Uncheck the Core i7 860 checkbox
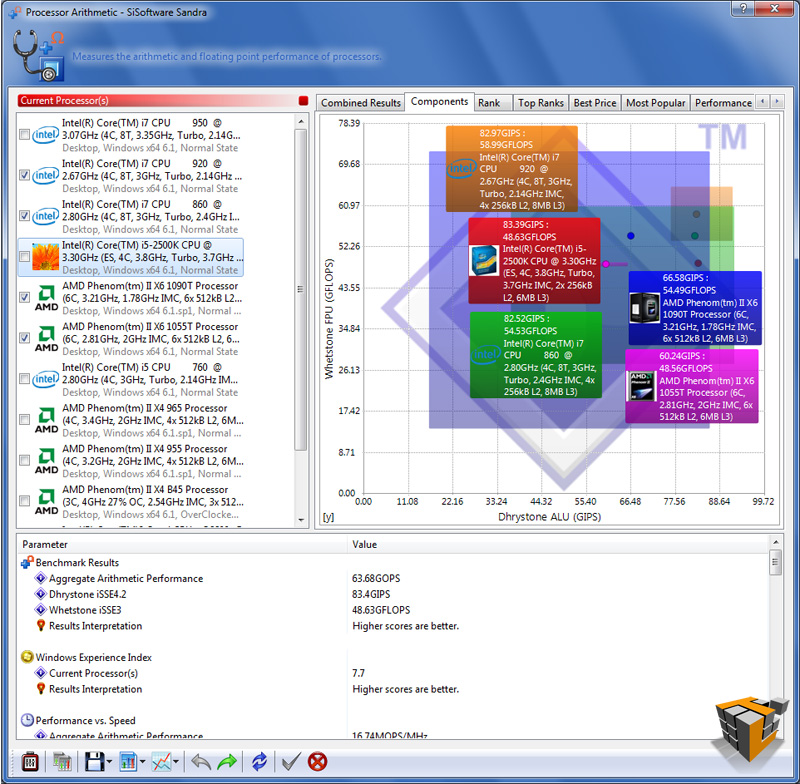 (x=24, y=216)
